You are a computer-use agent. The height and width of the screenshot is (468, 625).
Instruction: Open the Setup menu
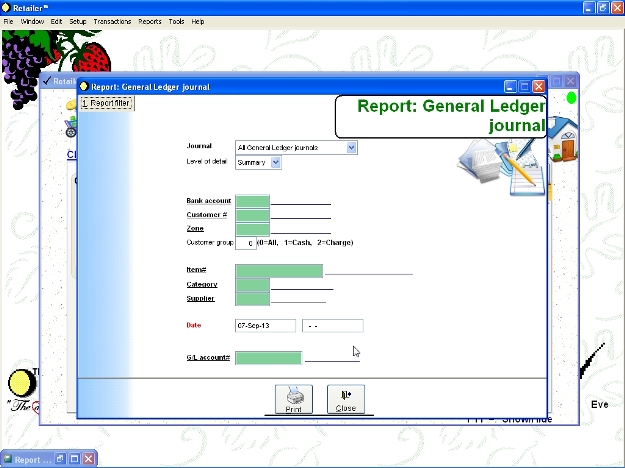pyautogui.click(x=77, y=21)
